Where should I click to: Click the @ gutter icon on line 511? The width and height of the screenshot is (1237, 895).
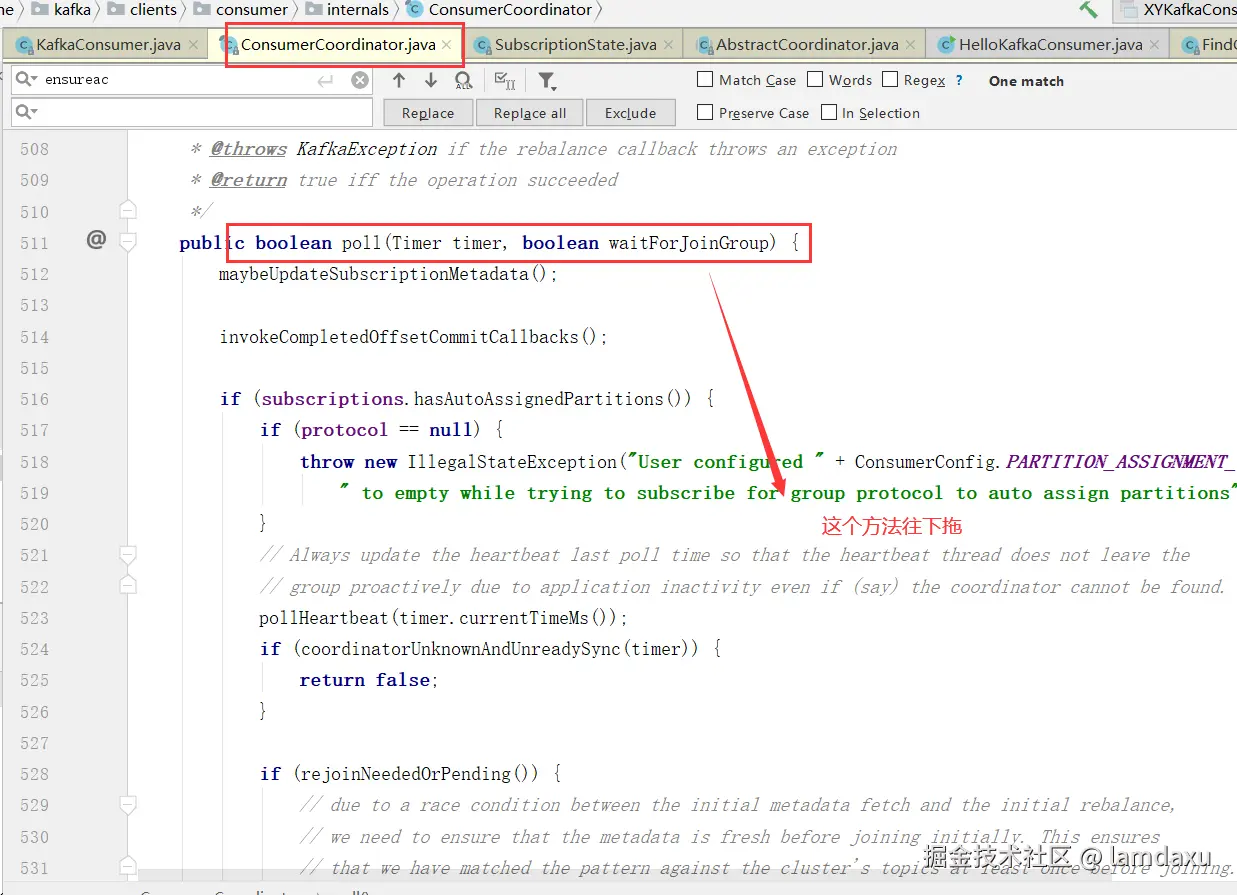click(96, 239)
